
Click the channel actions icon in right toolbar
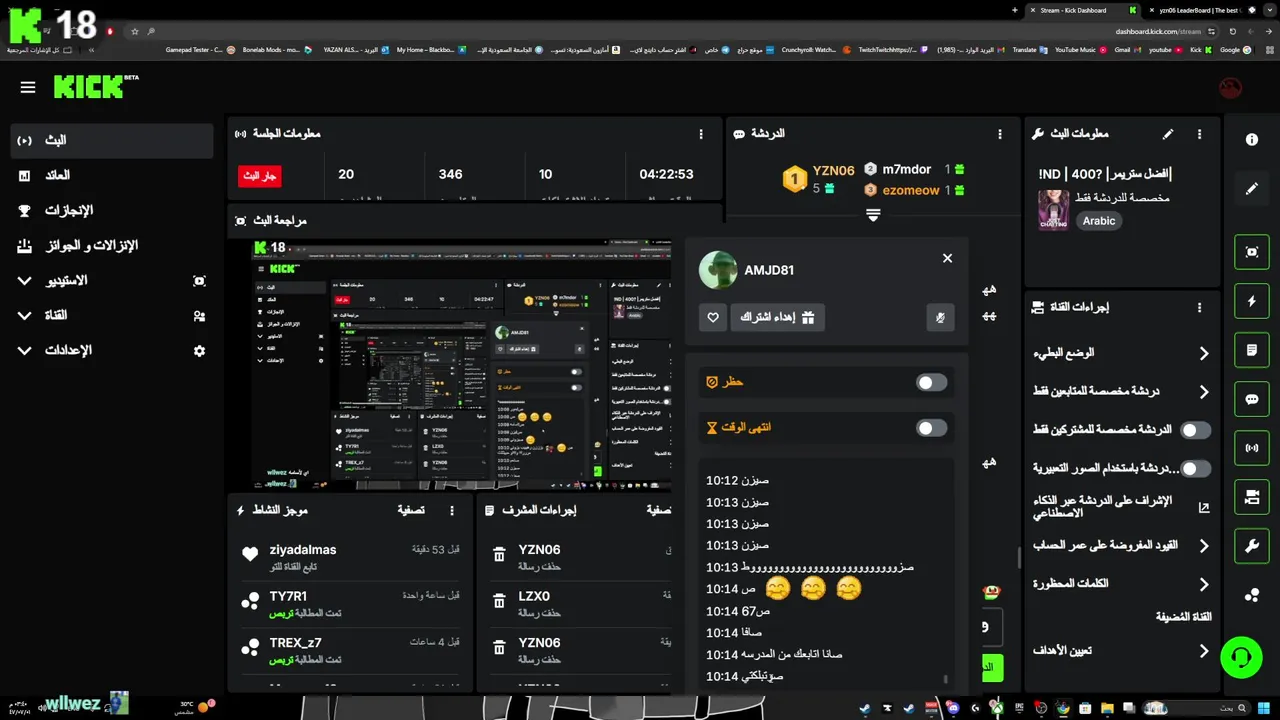(1251, 497)
